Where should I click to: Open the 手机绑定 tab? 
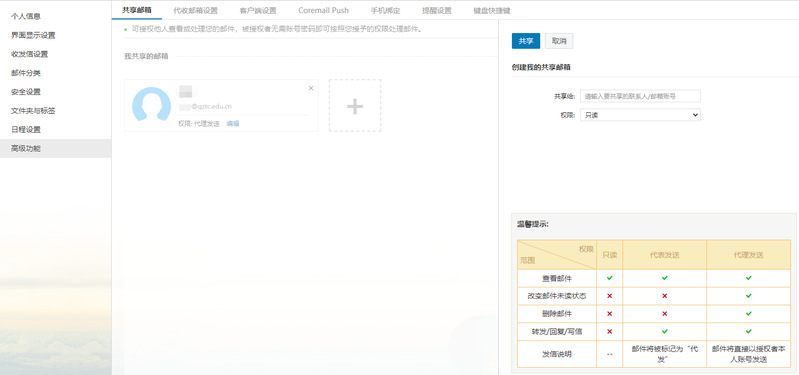pos(385,10)
